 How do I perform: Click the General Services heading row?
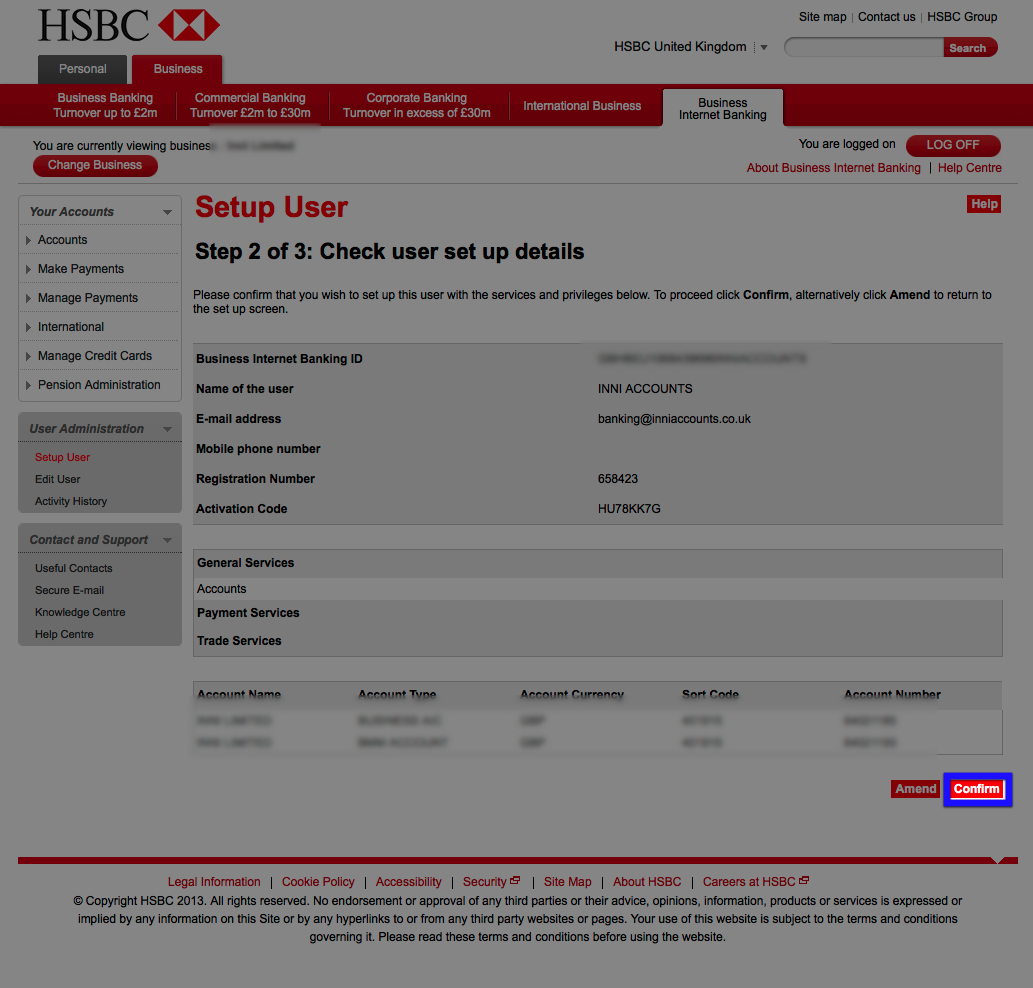tap(598, 564)
